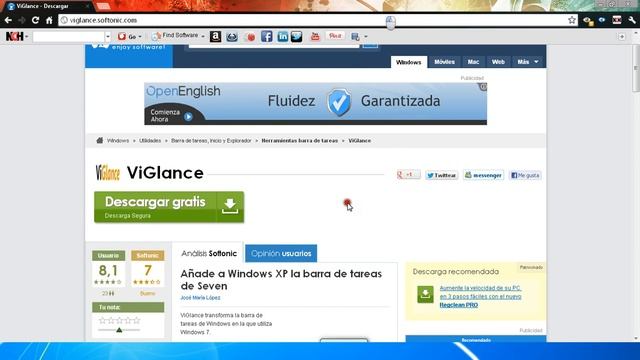This screenshot has height=360, width=640.
Task: Click the home icon in the breadcrumb
Action: (100, 140)
